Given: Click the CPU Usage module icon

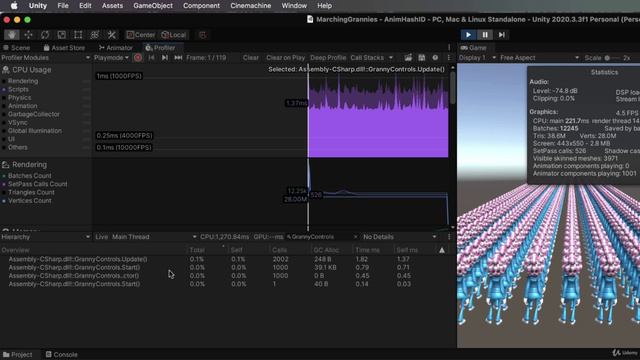Looking at the screenshot, I should click(6, 70).
